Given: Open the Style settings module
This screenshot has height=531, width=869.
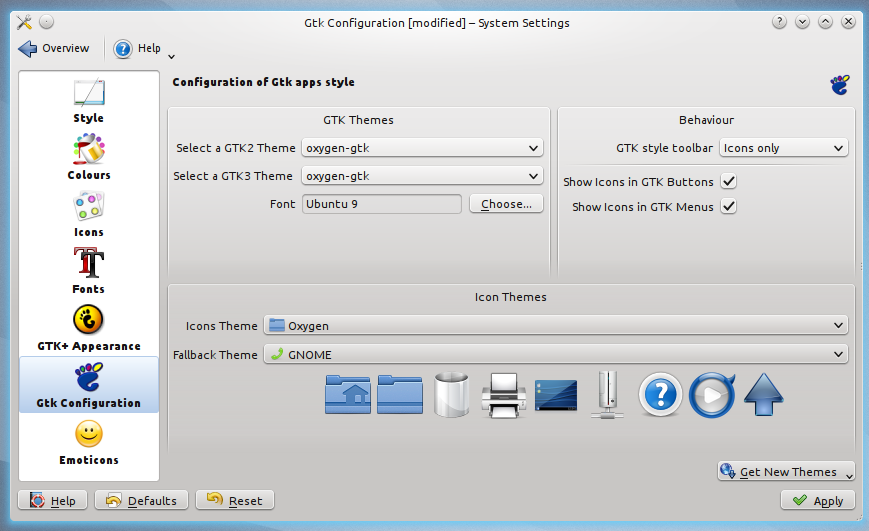Looking at the screenshot, I should (x=88, y=101).
